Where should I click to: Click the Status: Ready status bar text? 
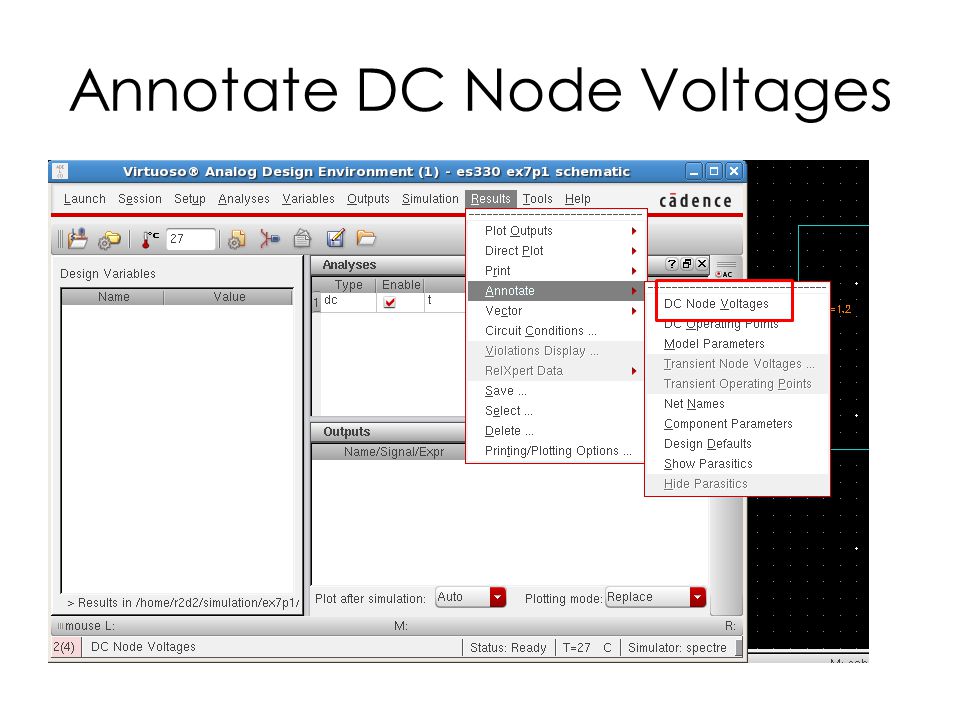tap(508, 648)
